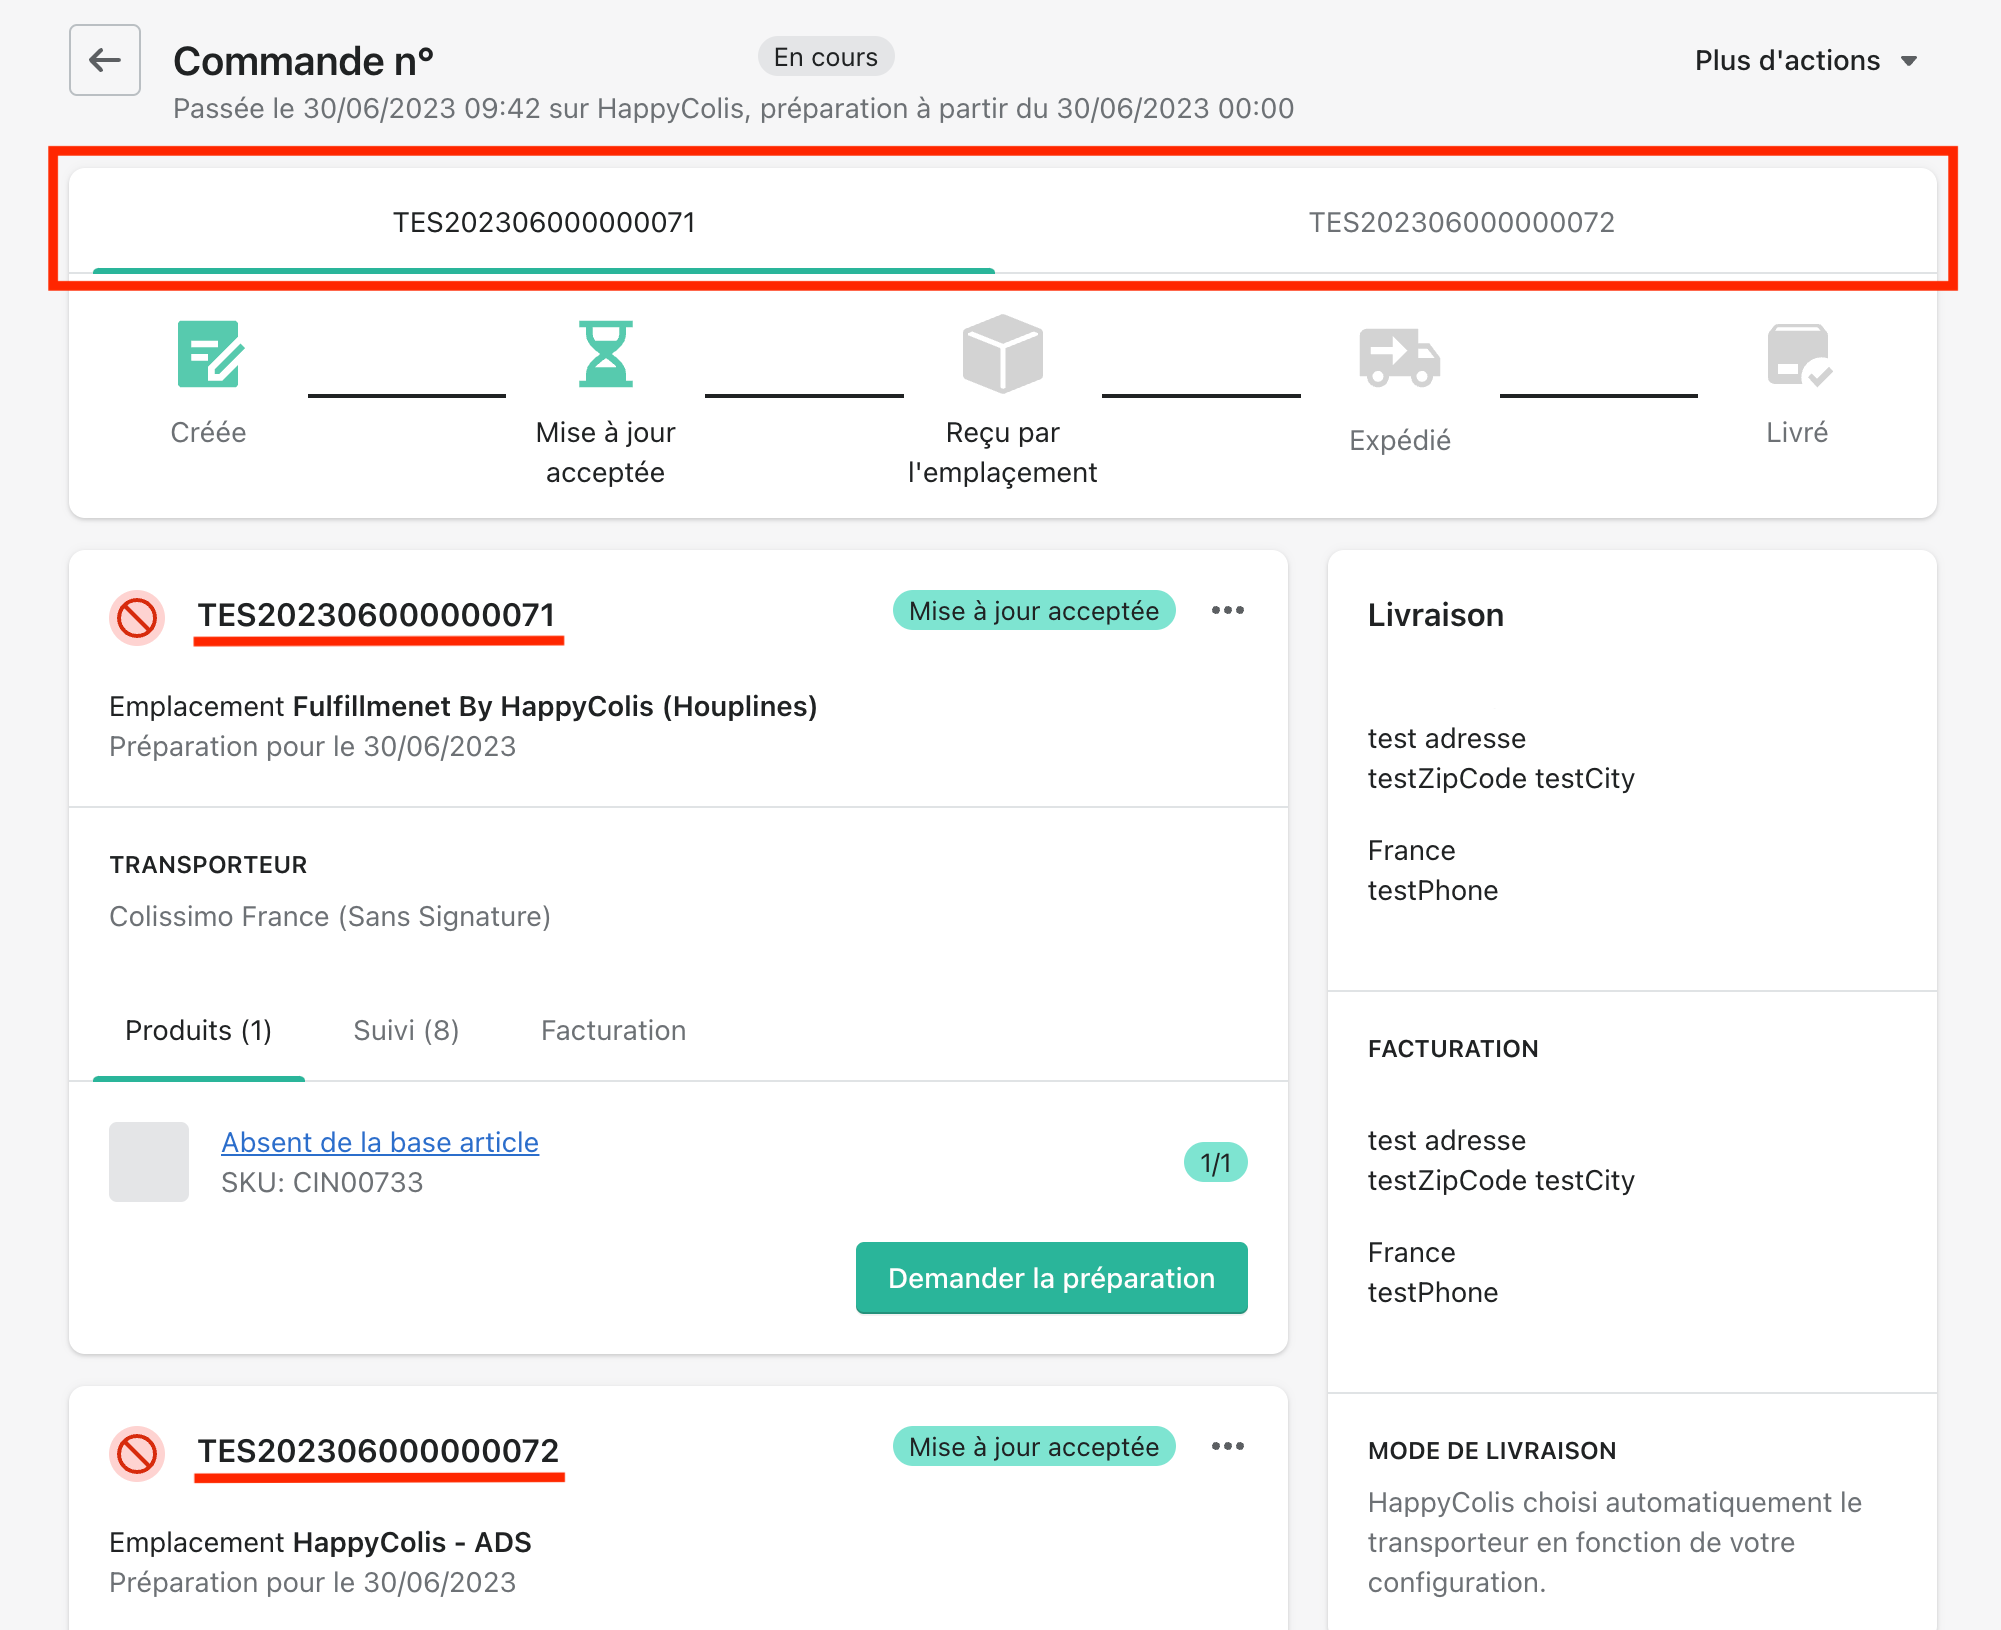Open three-dot menu for shipment TES202306000000071
Viewport: 2001px width, 1630px height.
1227,610
